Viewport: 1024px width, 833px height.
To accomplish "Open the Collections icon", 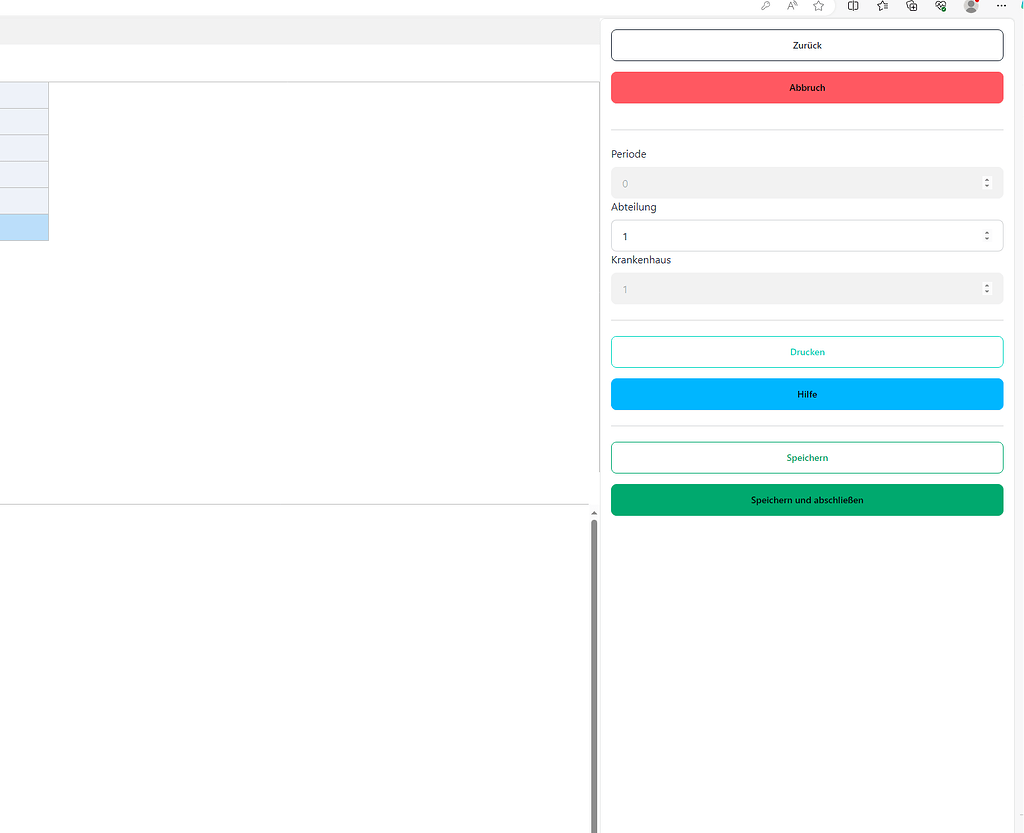I will coord(911,7).
